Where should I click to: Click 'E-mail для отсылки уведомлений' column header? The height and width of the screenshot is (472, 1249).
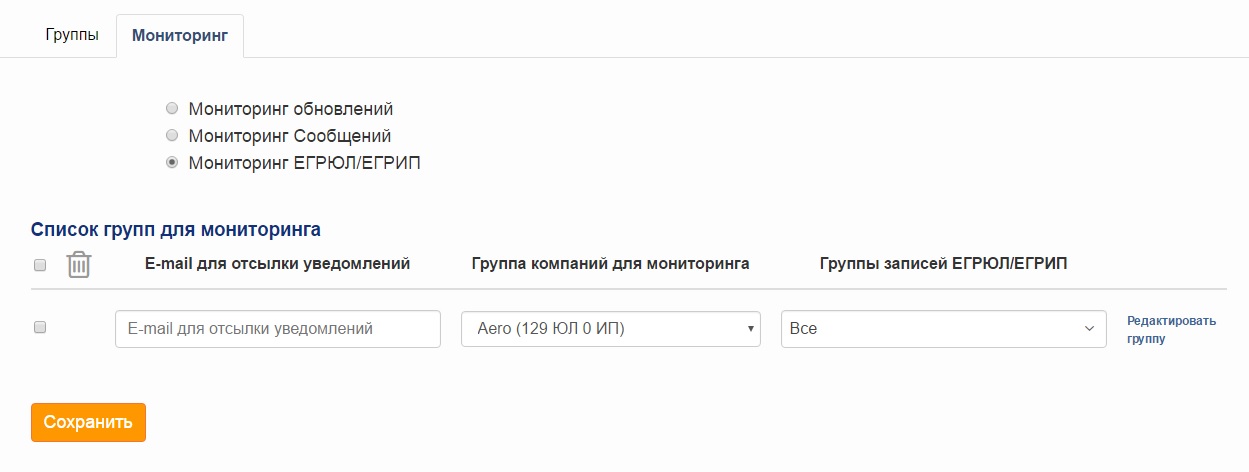278,264
